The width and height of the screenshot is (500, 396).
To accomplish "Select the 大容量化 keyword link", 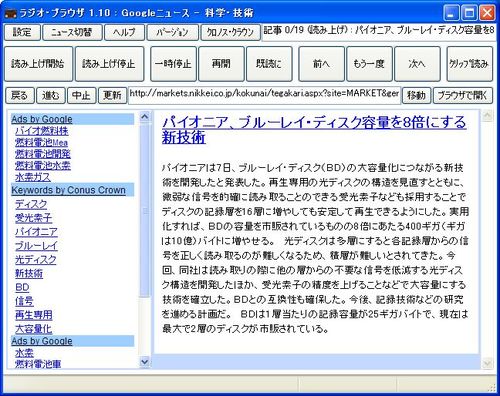I will coord(33,329).
